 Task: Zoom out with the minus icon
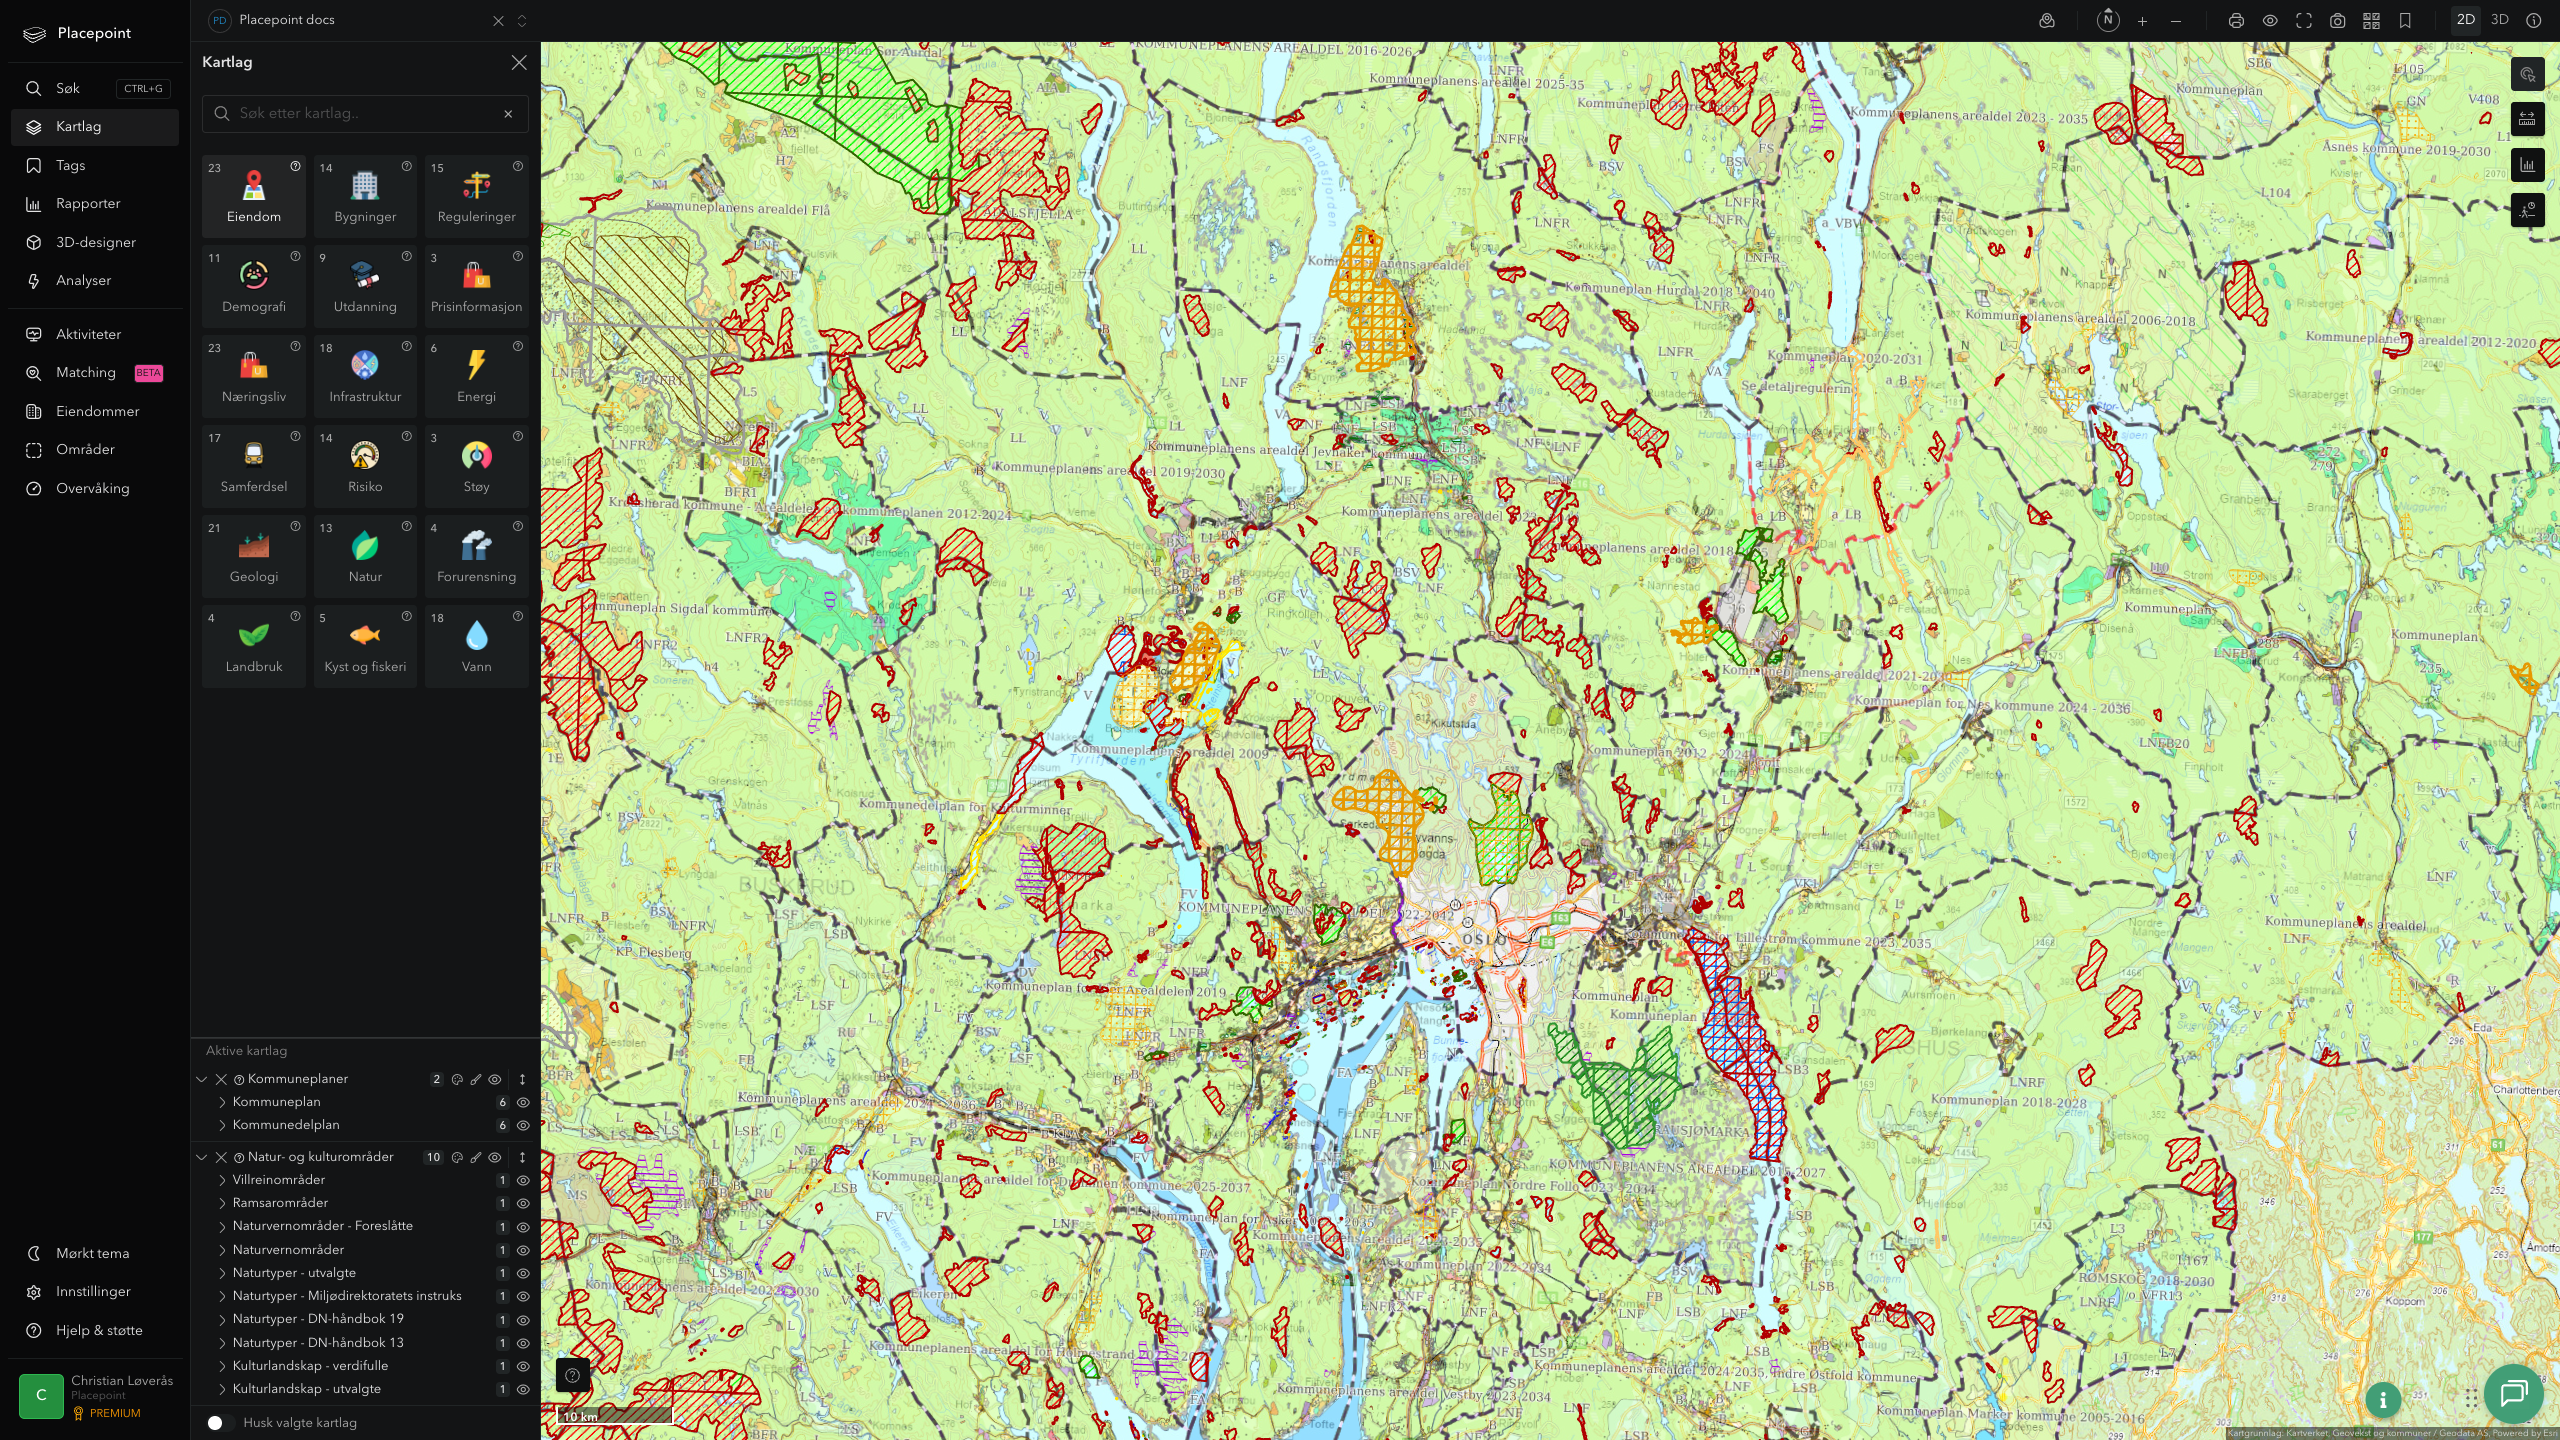tap(2176, 21)
